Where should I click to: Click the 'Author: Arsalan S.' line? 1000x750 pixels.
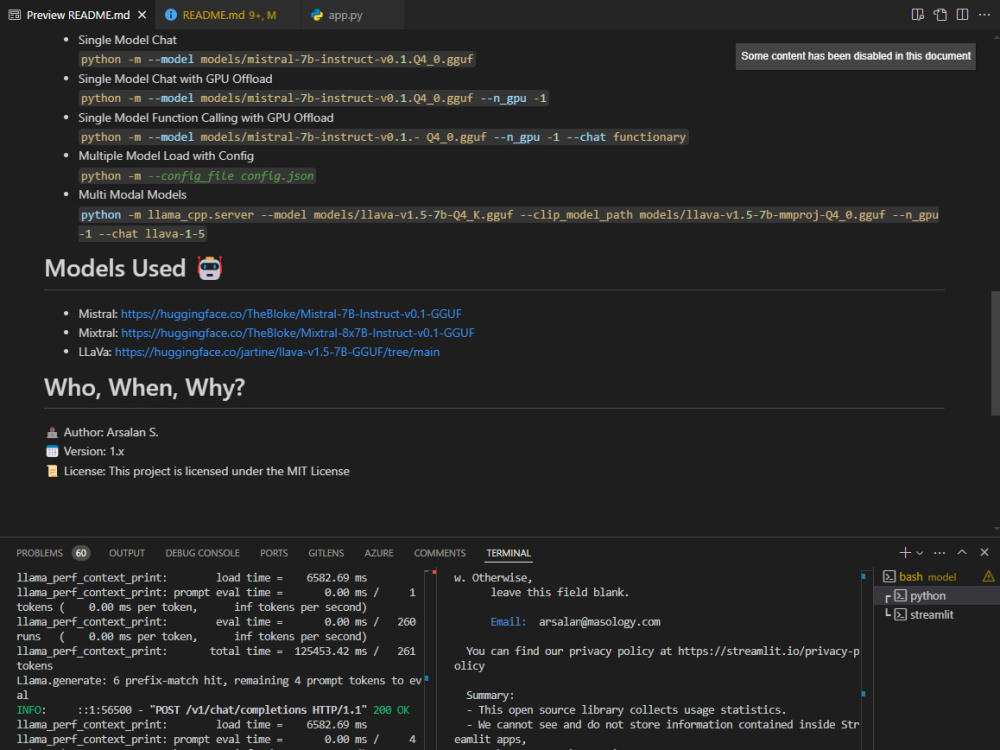click(x=111, y=432)
